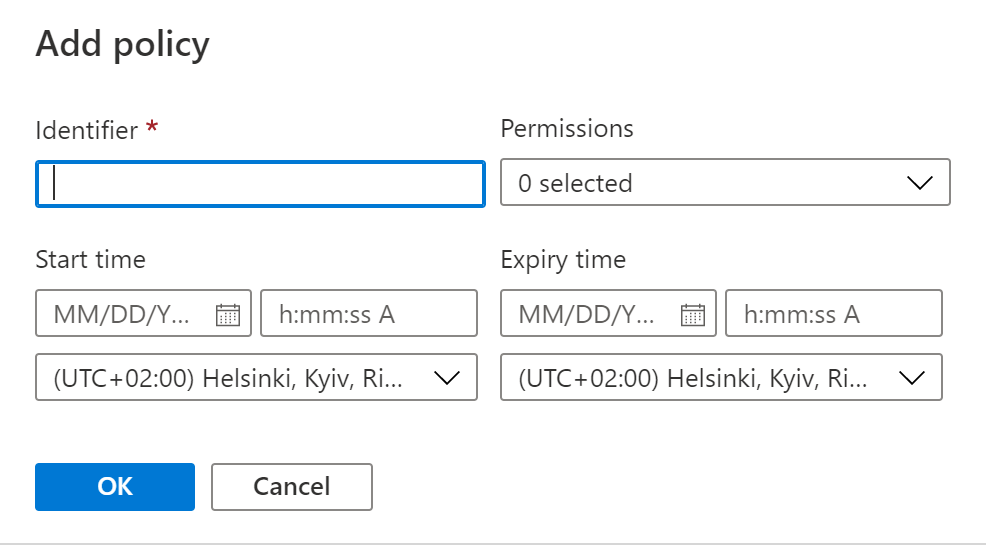This screenshot has height=545, width=986.
Task: Click the Start time h:mm:ss A field
Action: click(x=368, y=315)
